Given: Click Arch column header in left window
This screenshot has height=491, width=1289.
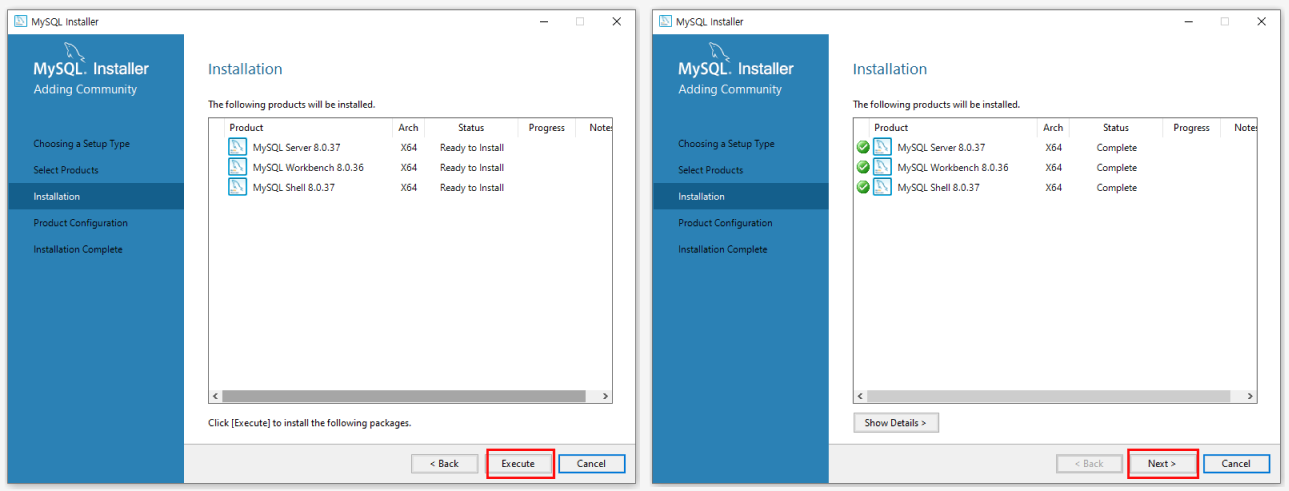Looking at the screenshot, I should pyautogui.click(x=409, y=128).
